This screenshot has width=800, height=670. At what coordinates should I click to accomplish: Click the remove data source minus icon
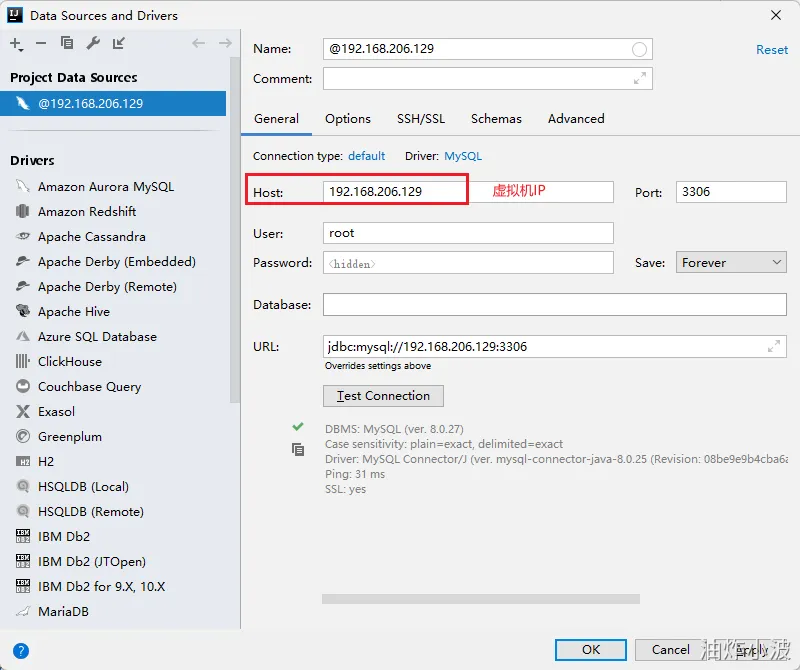41,43
